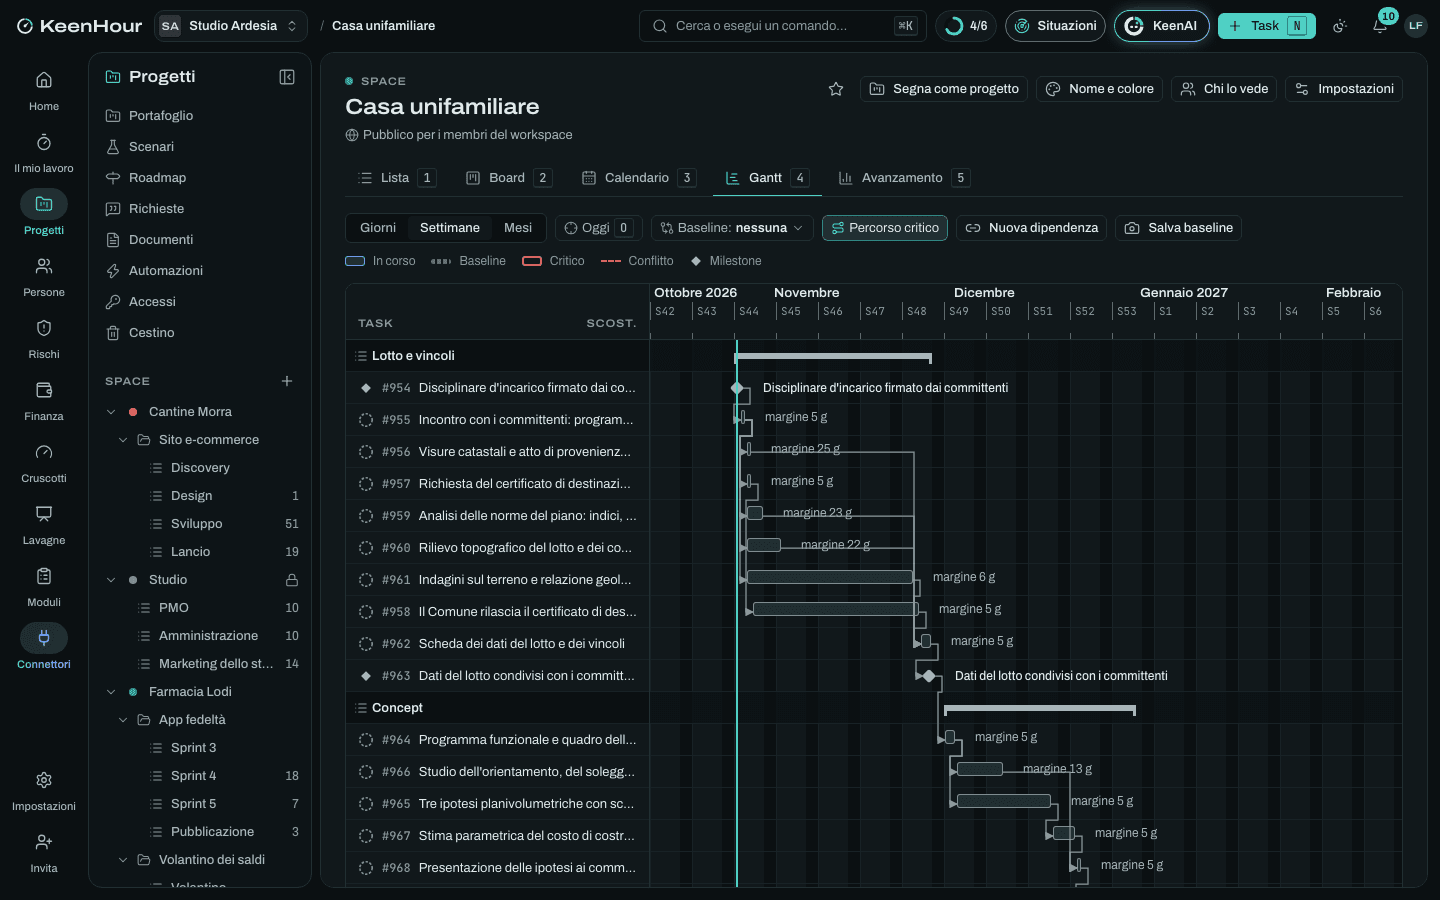Collapse the Cantine Morra space
Viewport: 1440px width, 900px height.
[111, 412]
